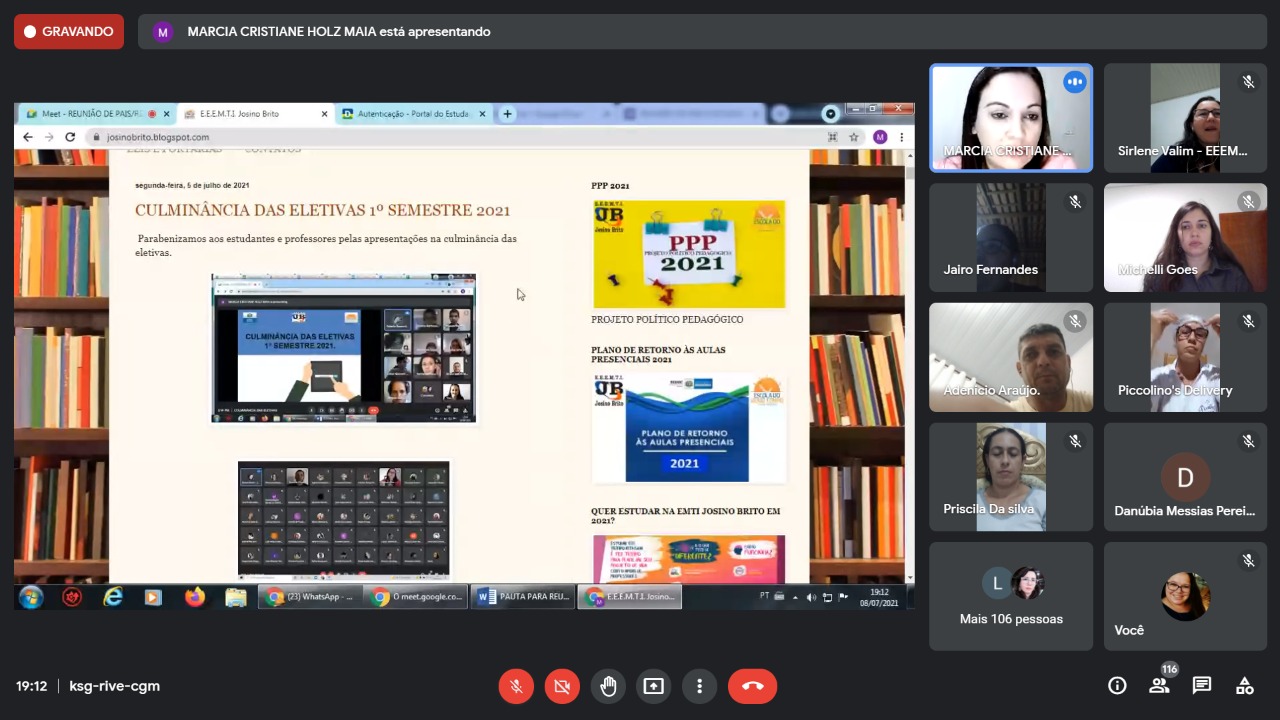The width and height of the screenshot is (1280, 720).
Task: Open the Windows Start button
Action: [31, 597]
